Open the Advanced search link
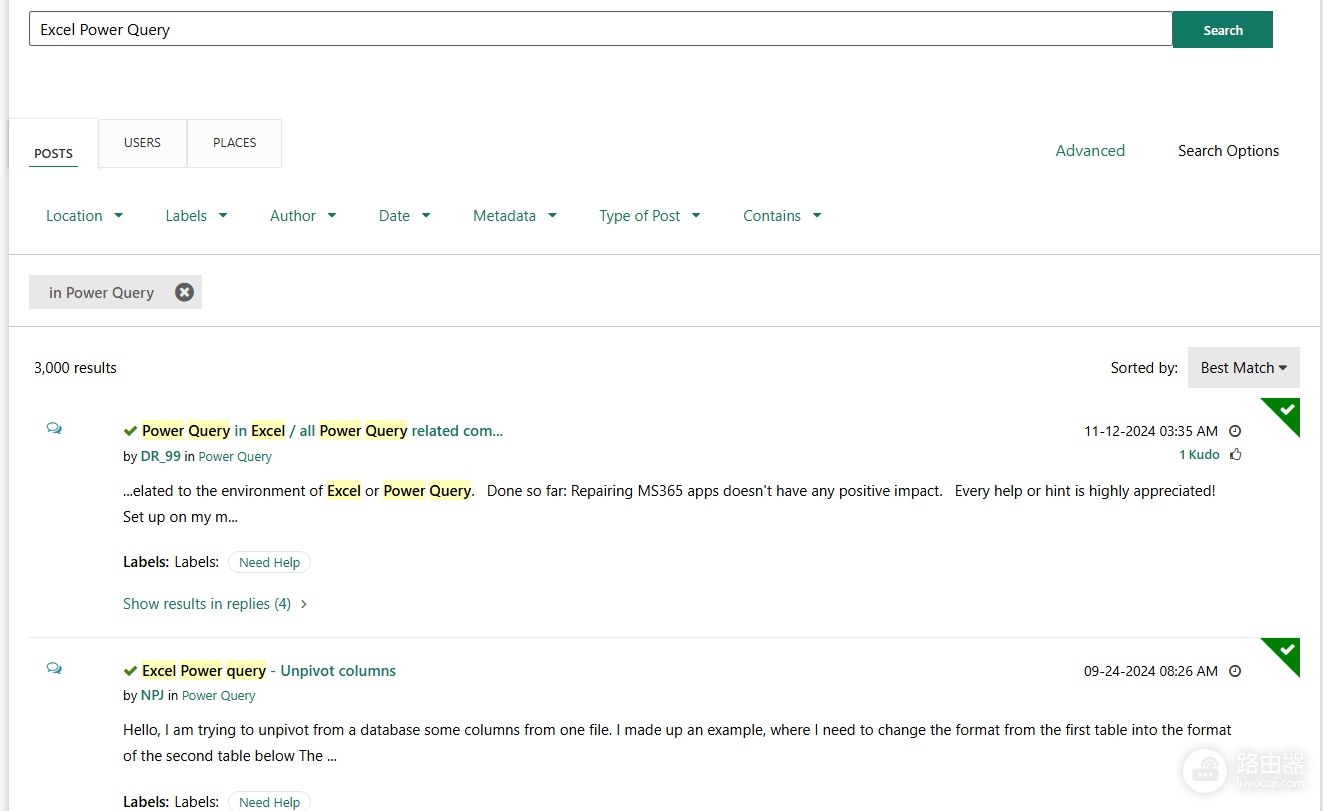This screenshot has width=1323, height=811. click(x=1090, y=151)
